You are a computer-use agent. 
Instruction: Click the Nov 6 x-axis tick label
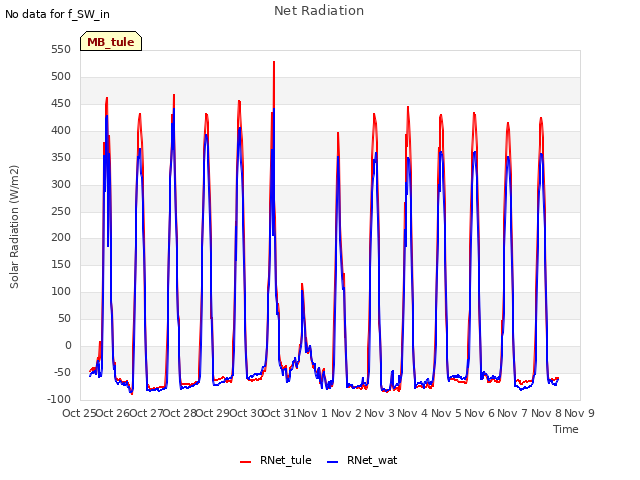pos(479,413)
